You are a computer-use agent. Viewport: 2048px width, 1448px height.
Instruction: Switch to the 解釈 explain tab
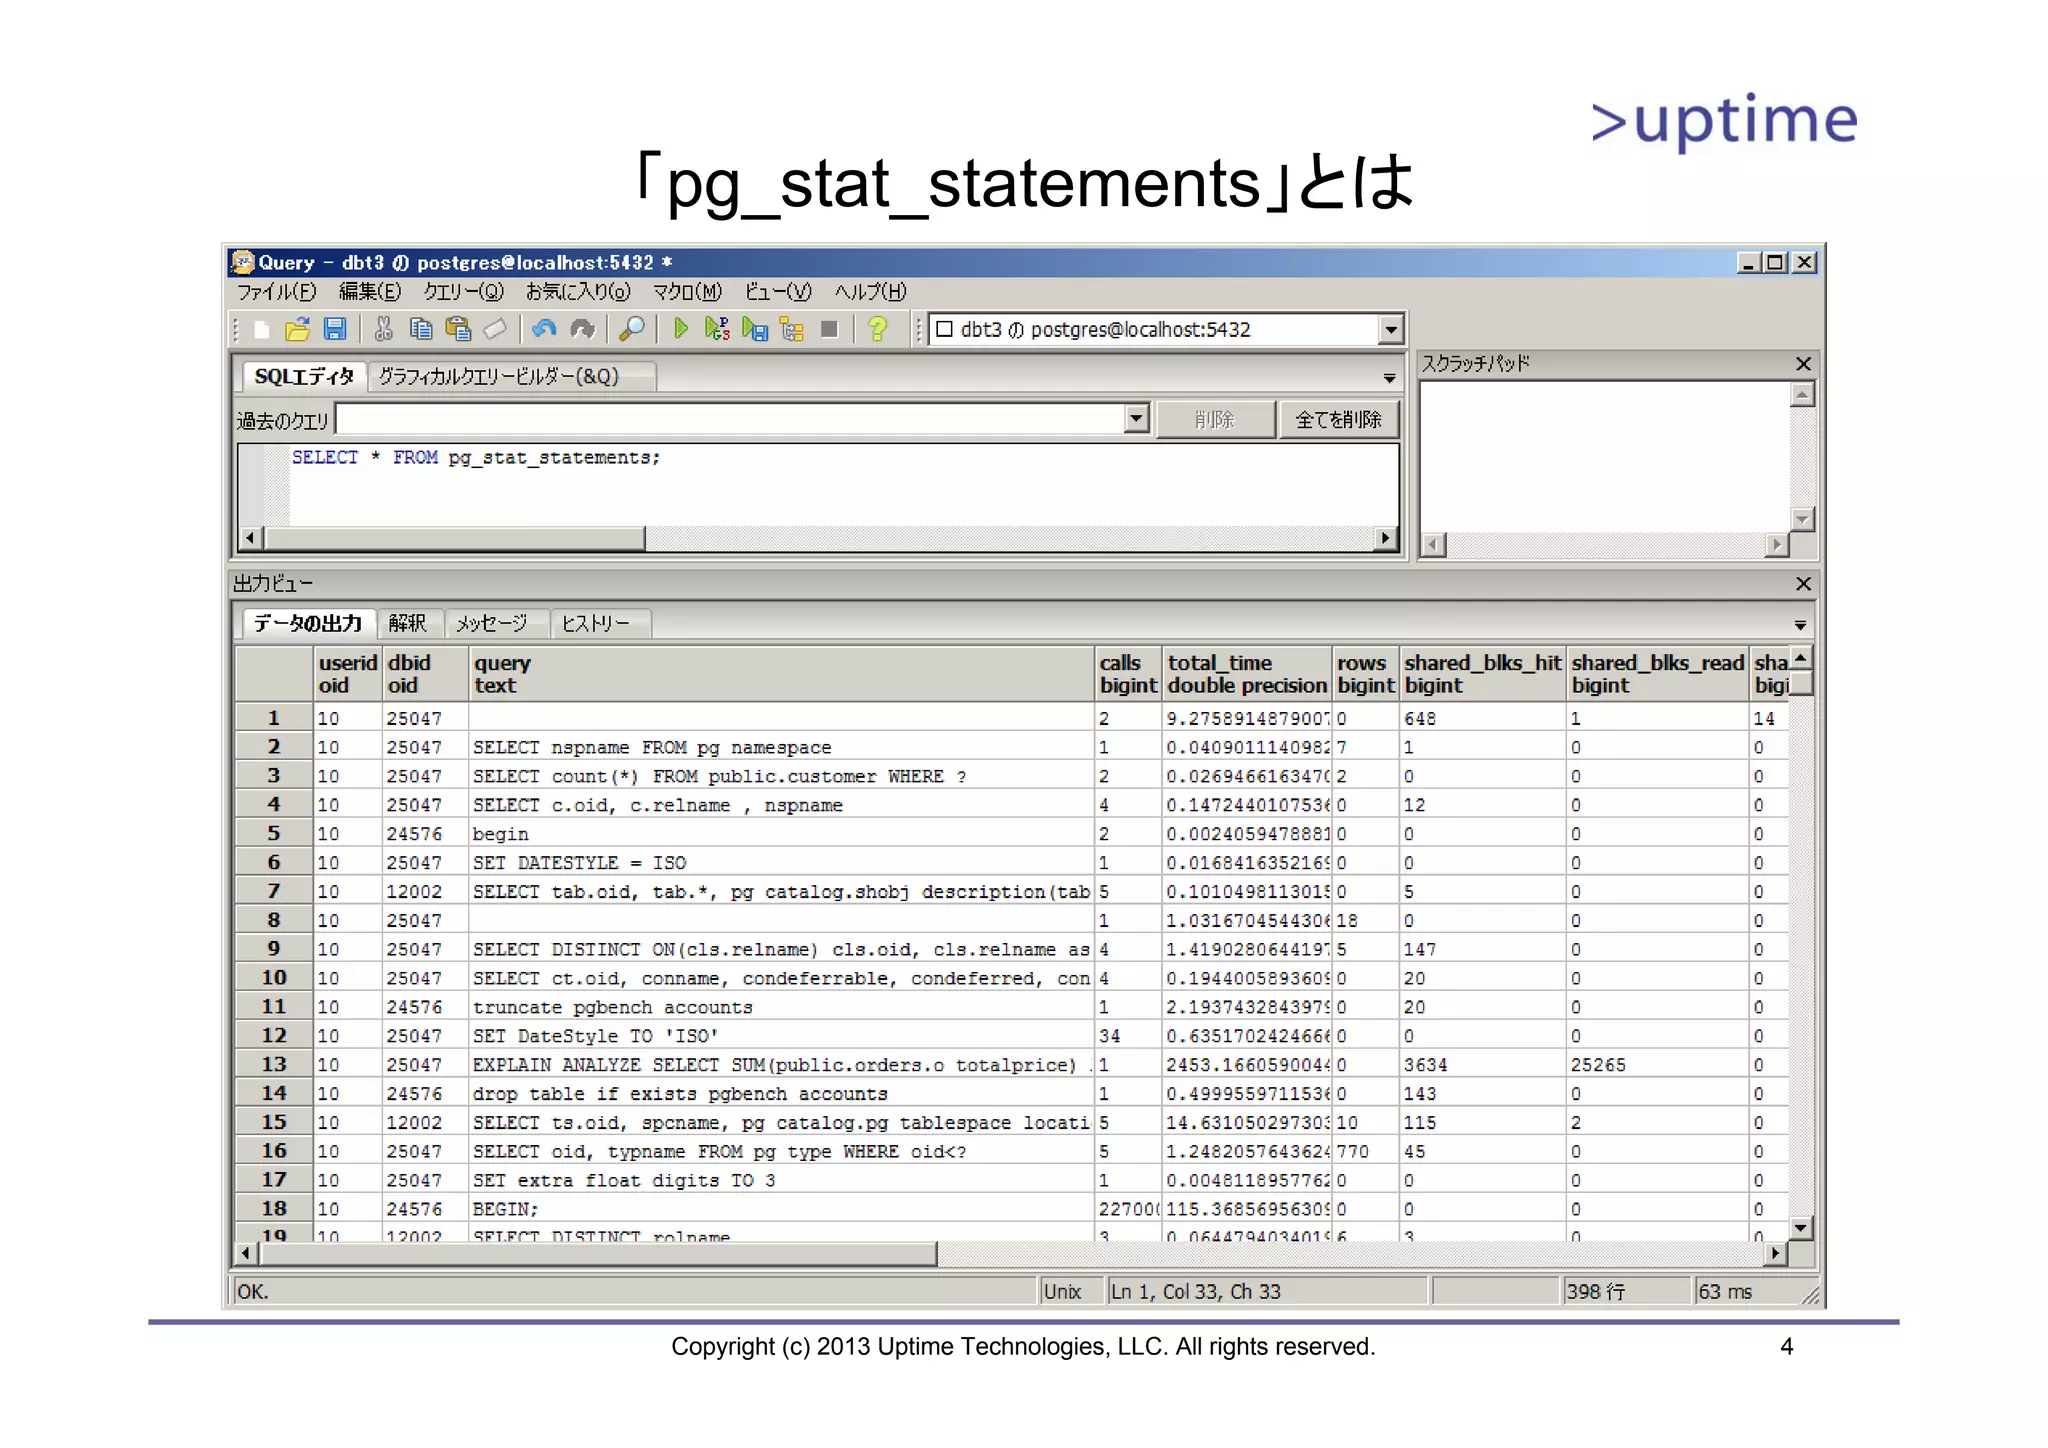pos(408,624)
